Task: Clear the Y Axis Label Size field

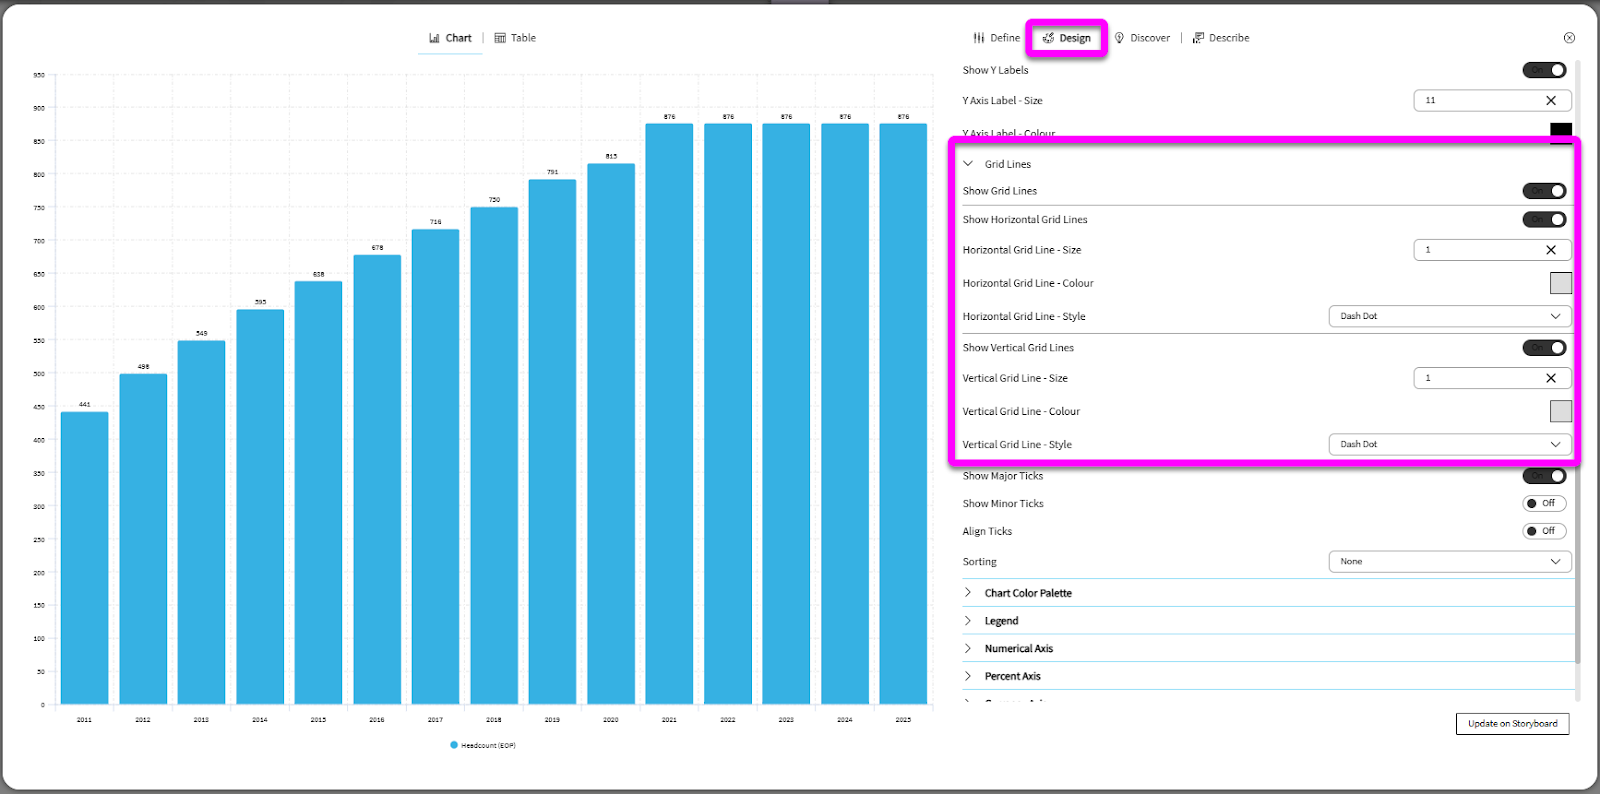Action: pos(1550,100)
